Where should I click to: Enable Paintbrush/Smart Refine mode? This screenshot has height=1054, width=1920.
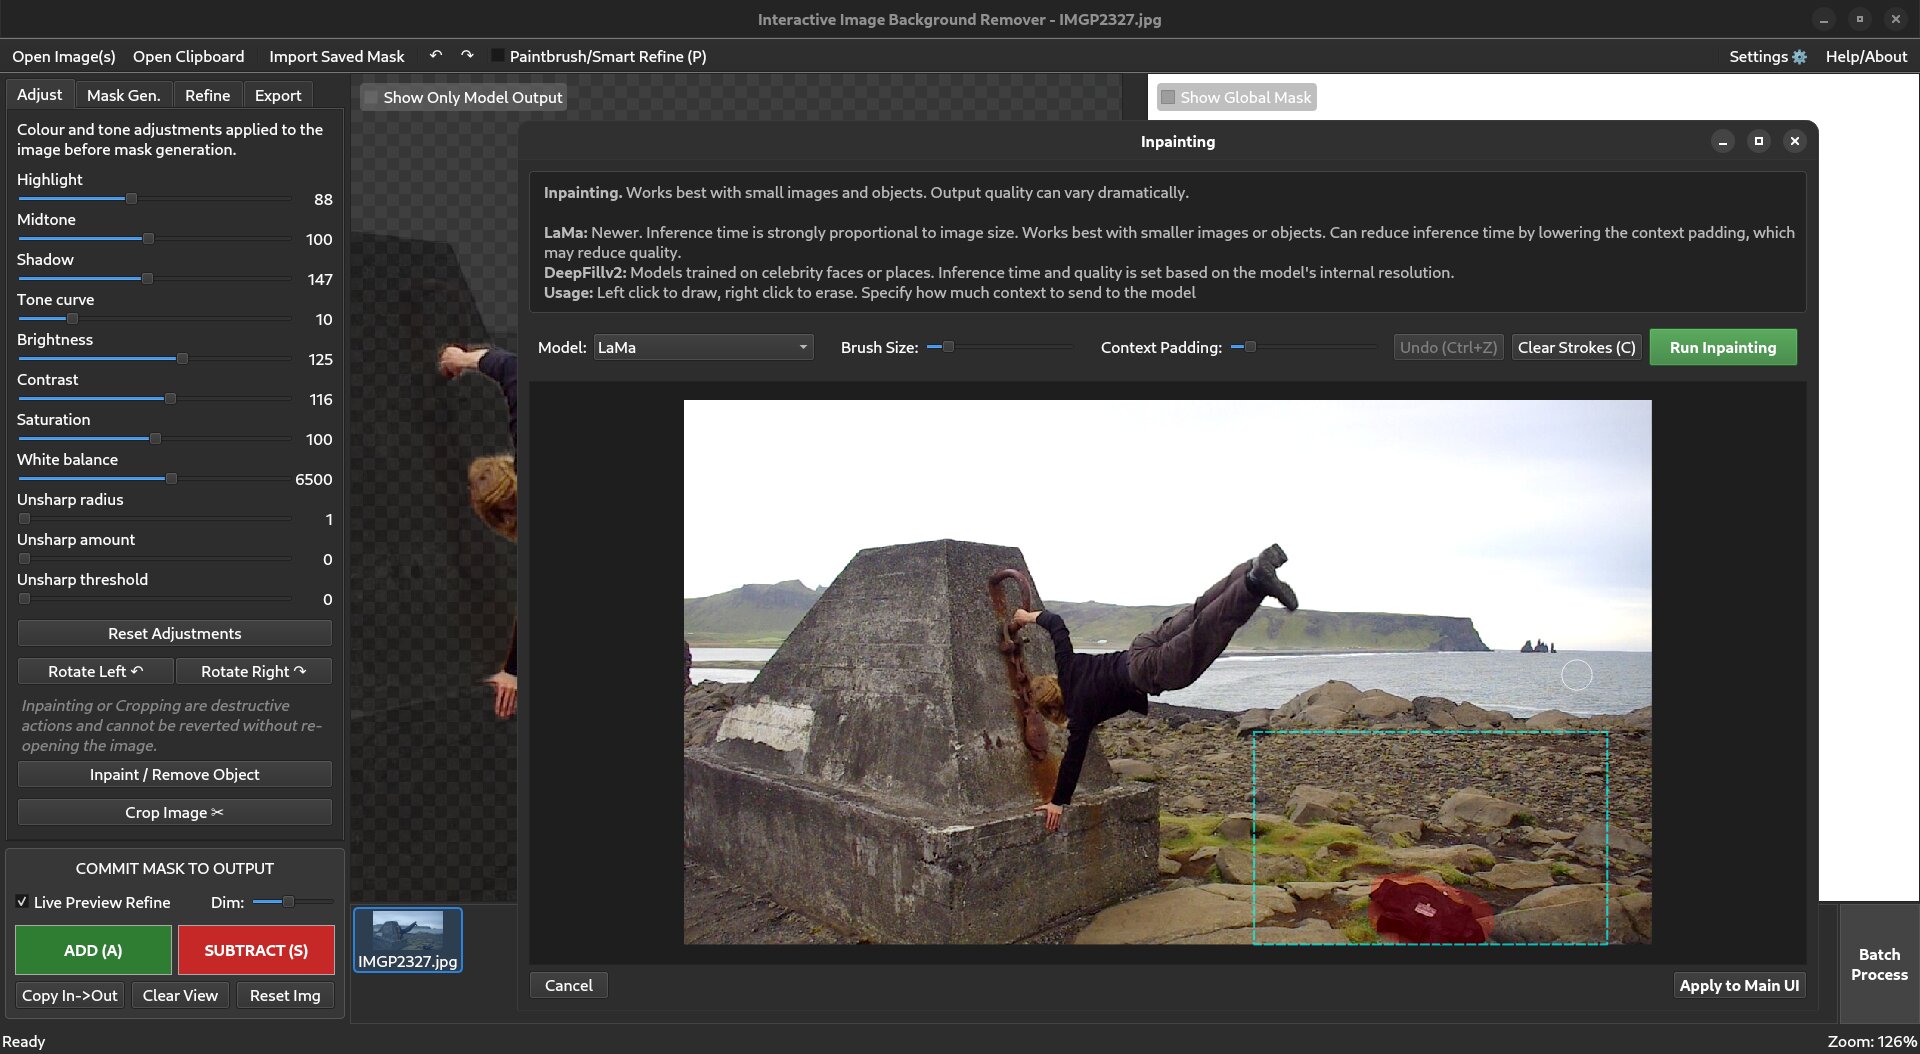pos(498,56)
